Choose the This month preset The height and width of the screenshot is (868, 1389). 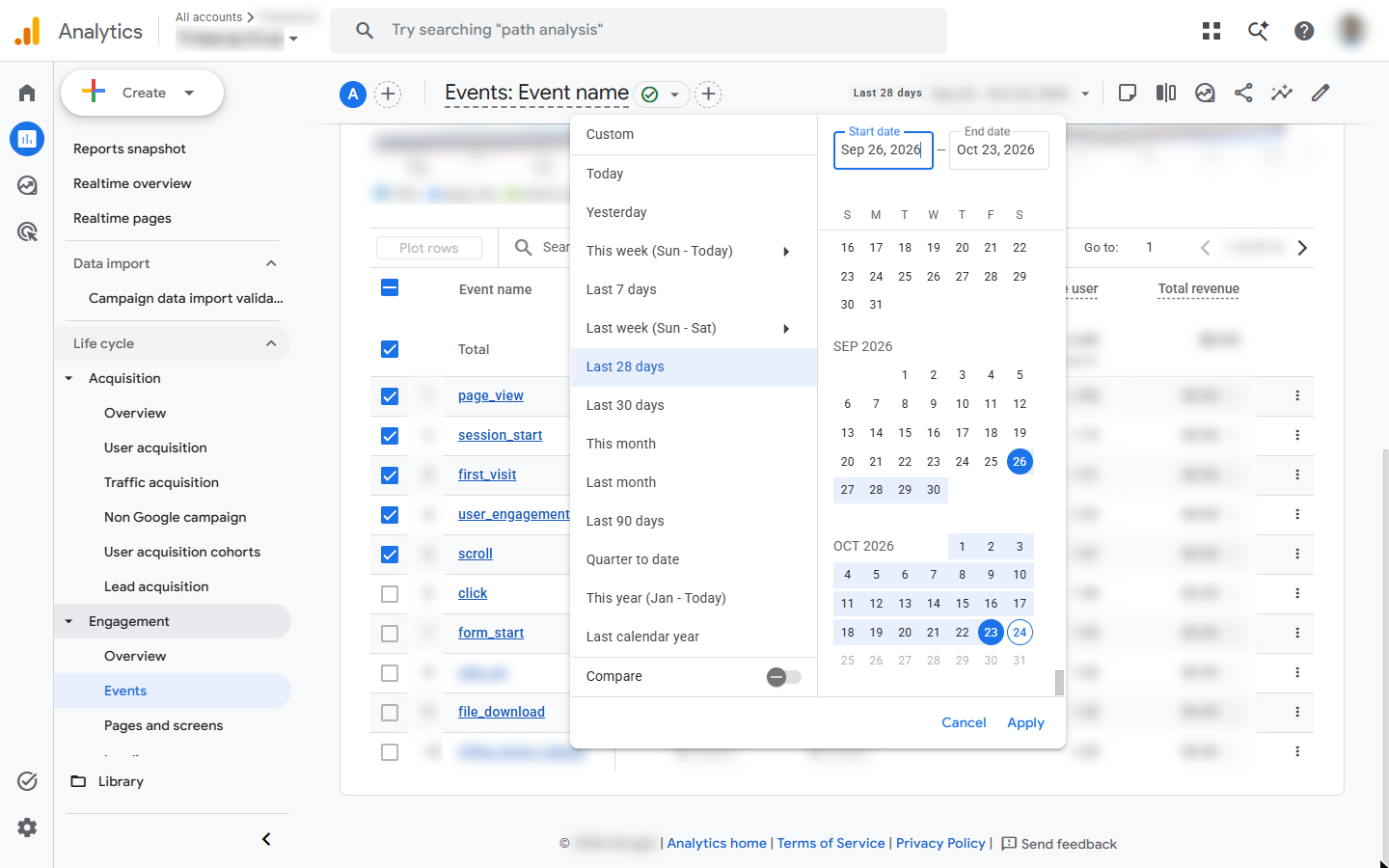pos(694,444)
